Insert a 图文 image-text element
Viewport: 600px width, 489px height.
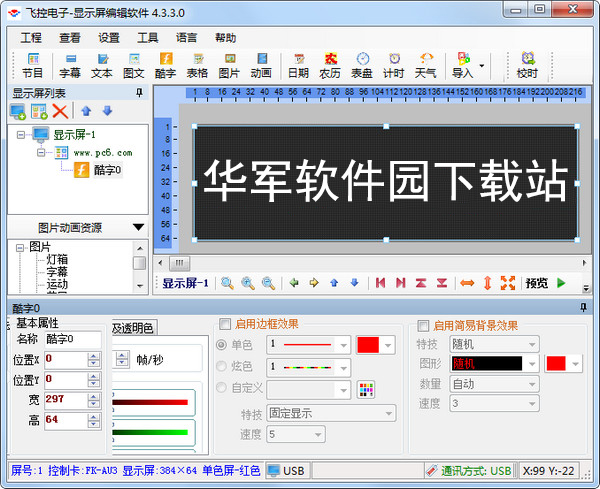(x=134, y=65)
